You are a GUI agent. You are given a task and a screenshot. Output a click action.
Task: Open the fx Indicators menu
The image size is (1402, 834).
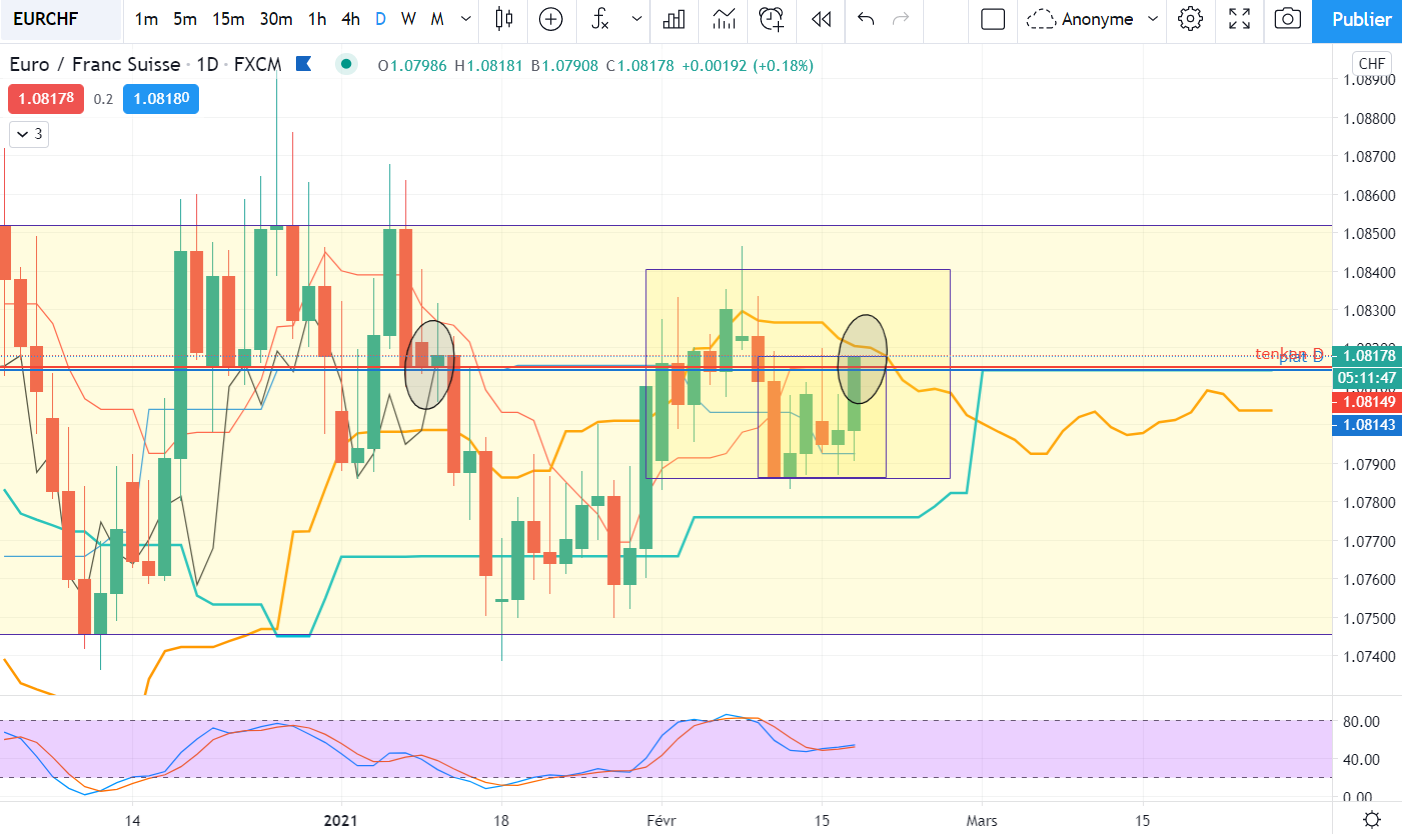(x=600, y=19)
